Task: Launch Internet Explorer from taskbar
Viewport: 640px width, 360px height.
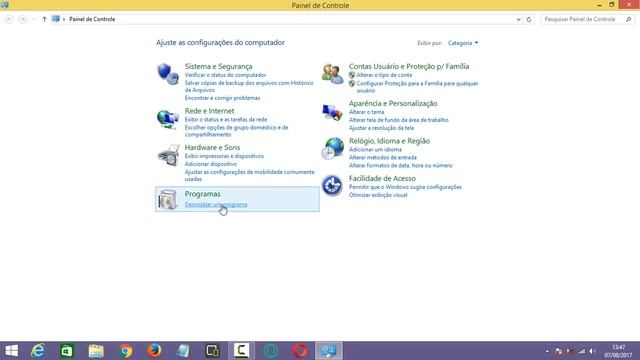Action: pos(38,351)
